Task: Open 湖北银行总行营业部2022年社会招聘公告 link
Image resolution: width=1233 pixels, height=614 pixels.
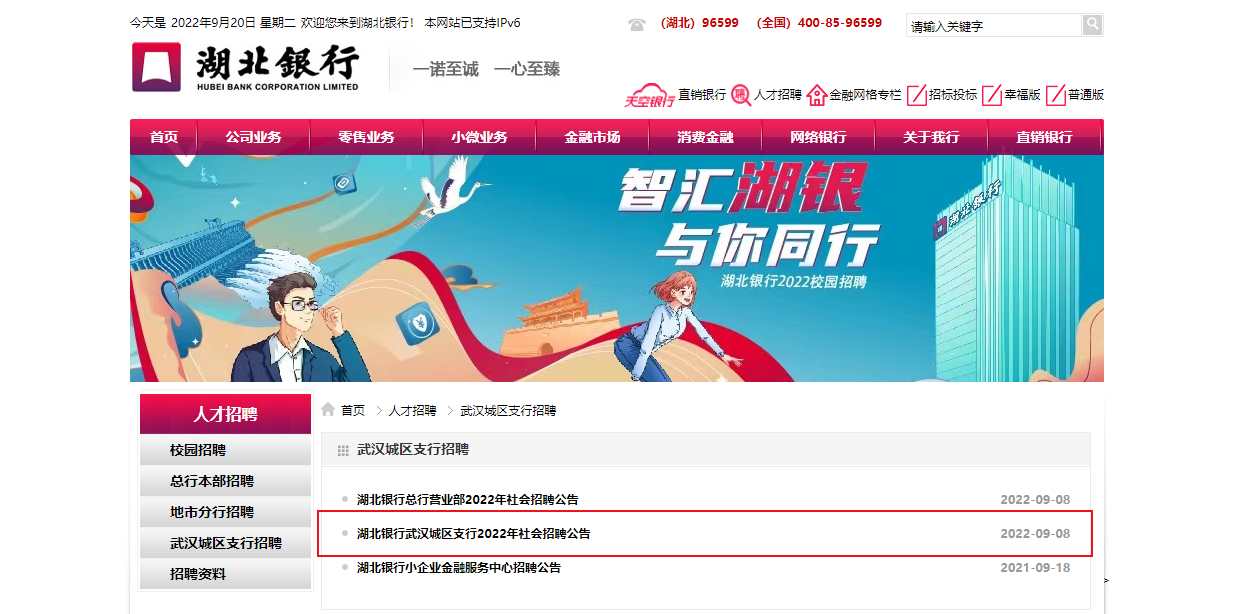Action: pos(468,500)
